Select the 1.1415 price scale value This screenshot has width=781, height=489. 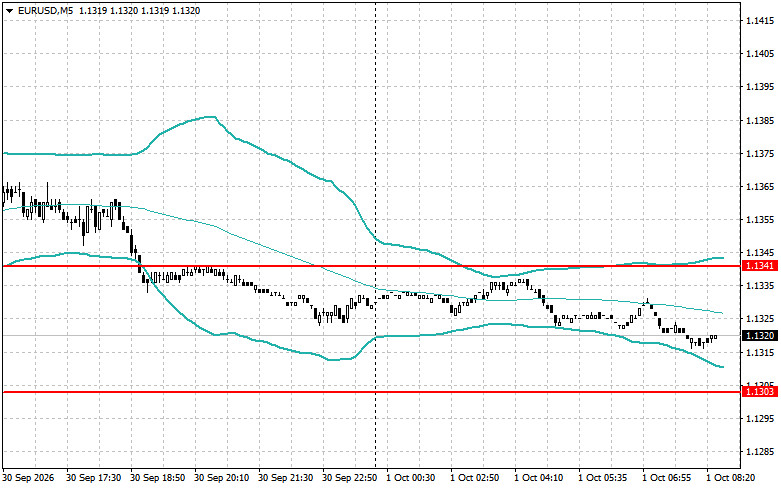(760, 20)
